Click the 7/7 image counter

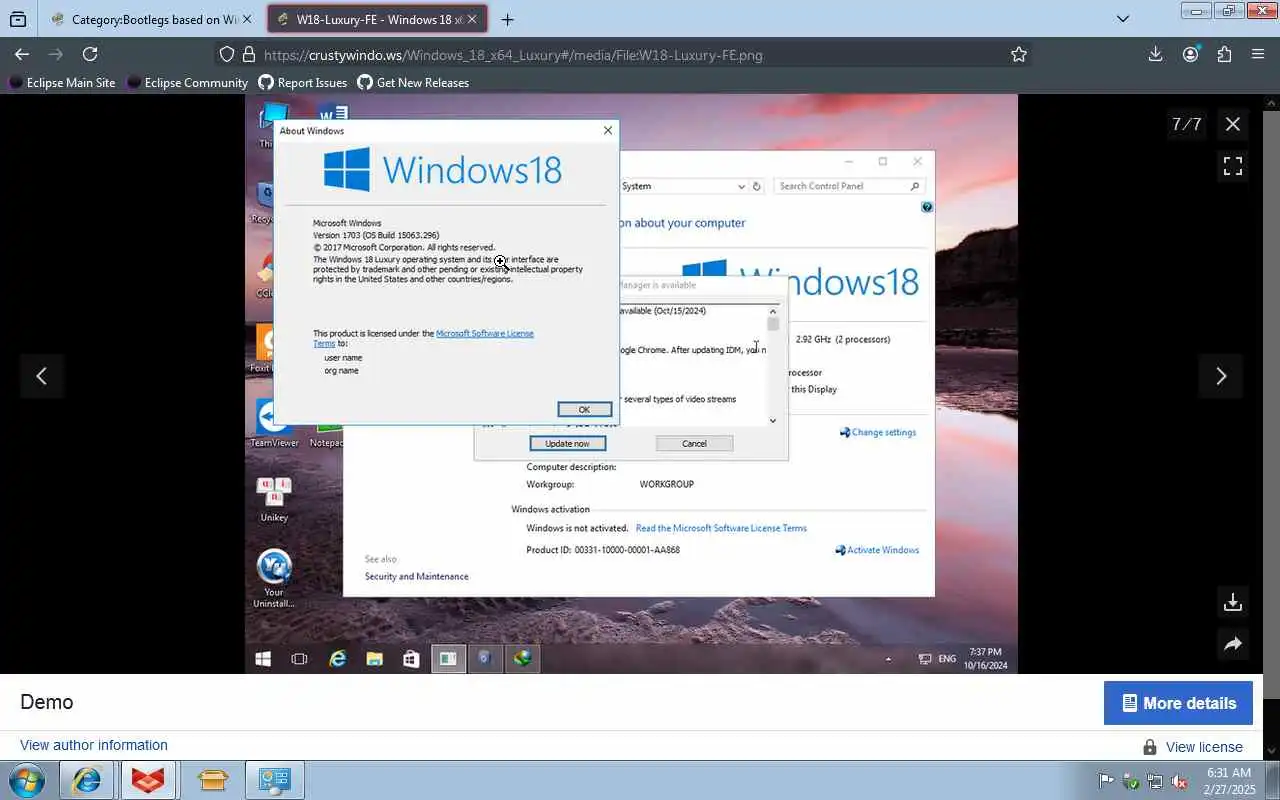[1186, 124]
